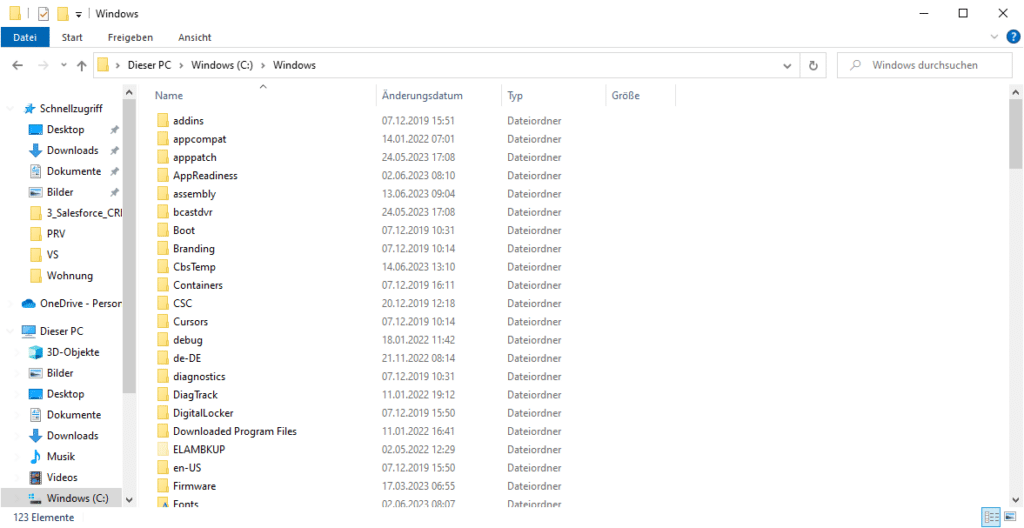Screen dimensions: 1024x528
Task: Sort by the Größe column header
Action: (626, 95)
